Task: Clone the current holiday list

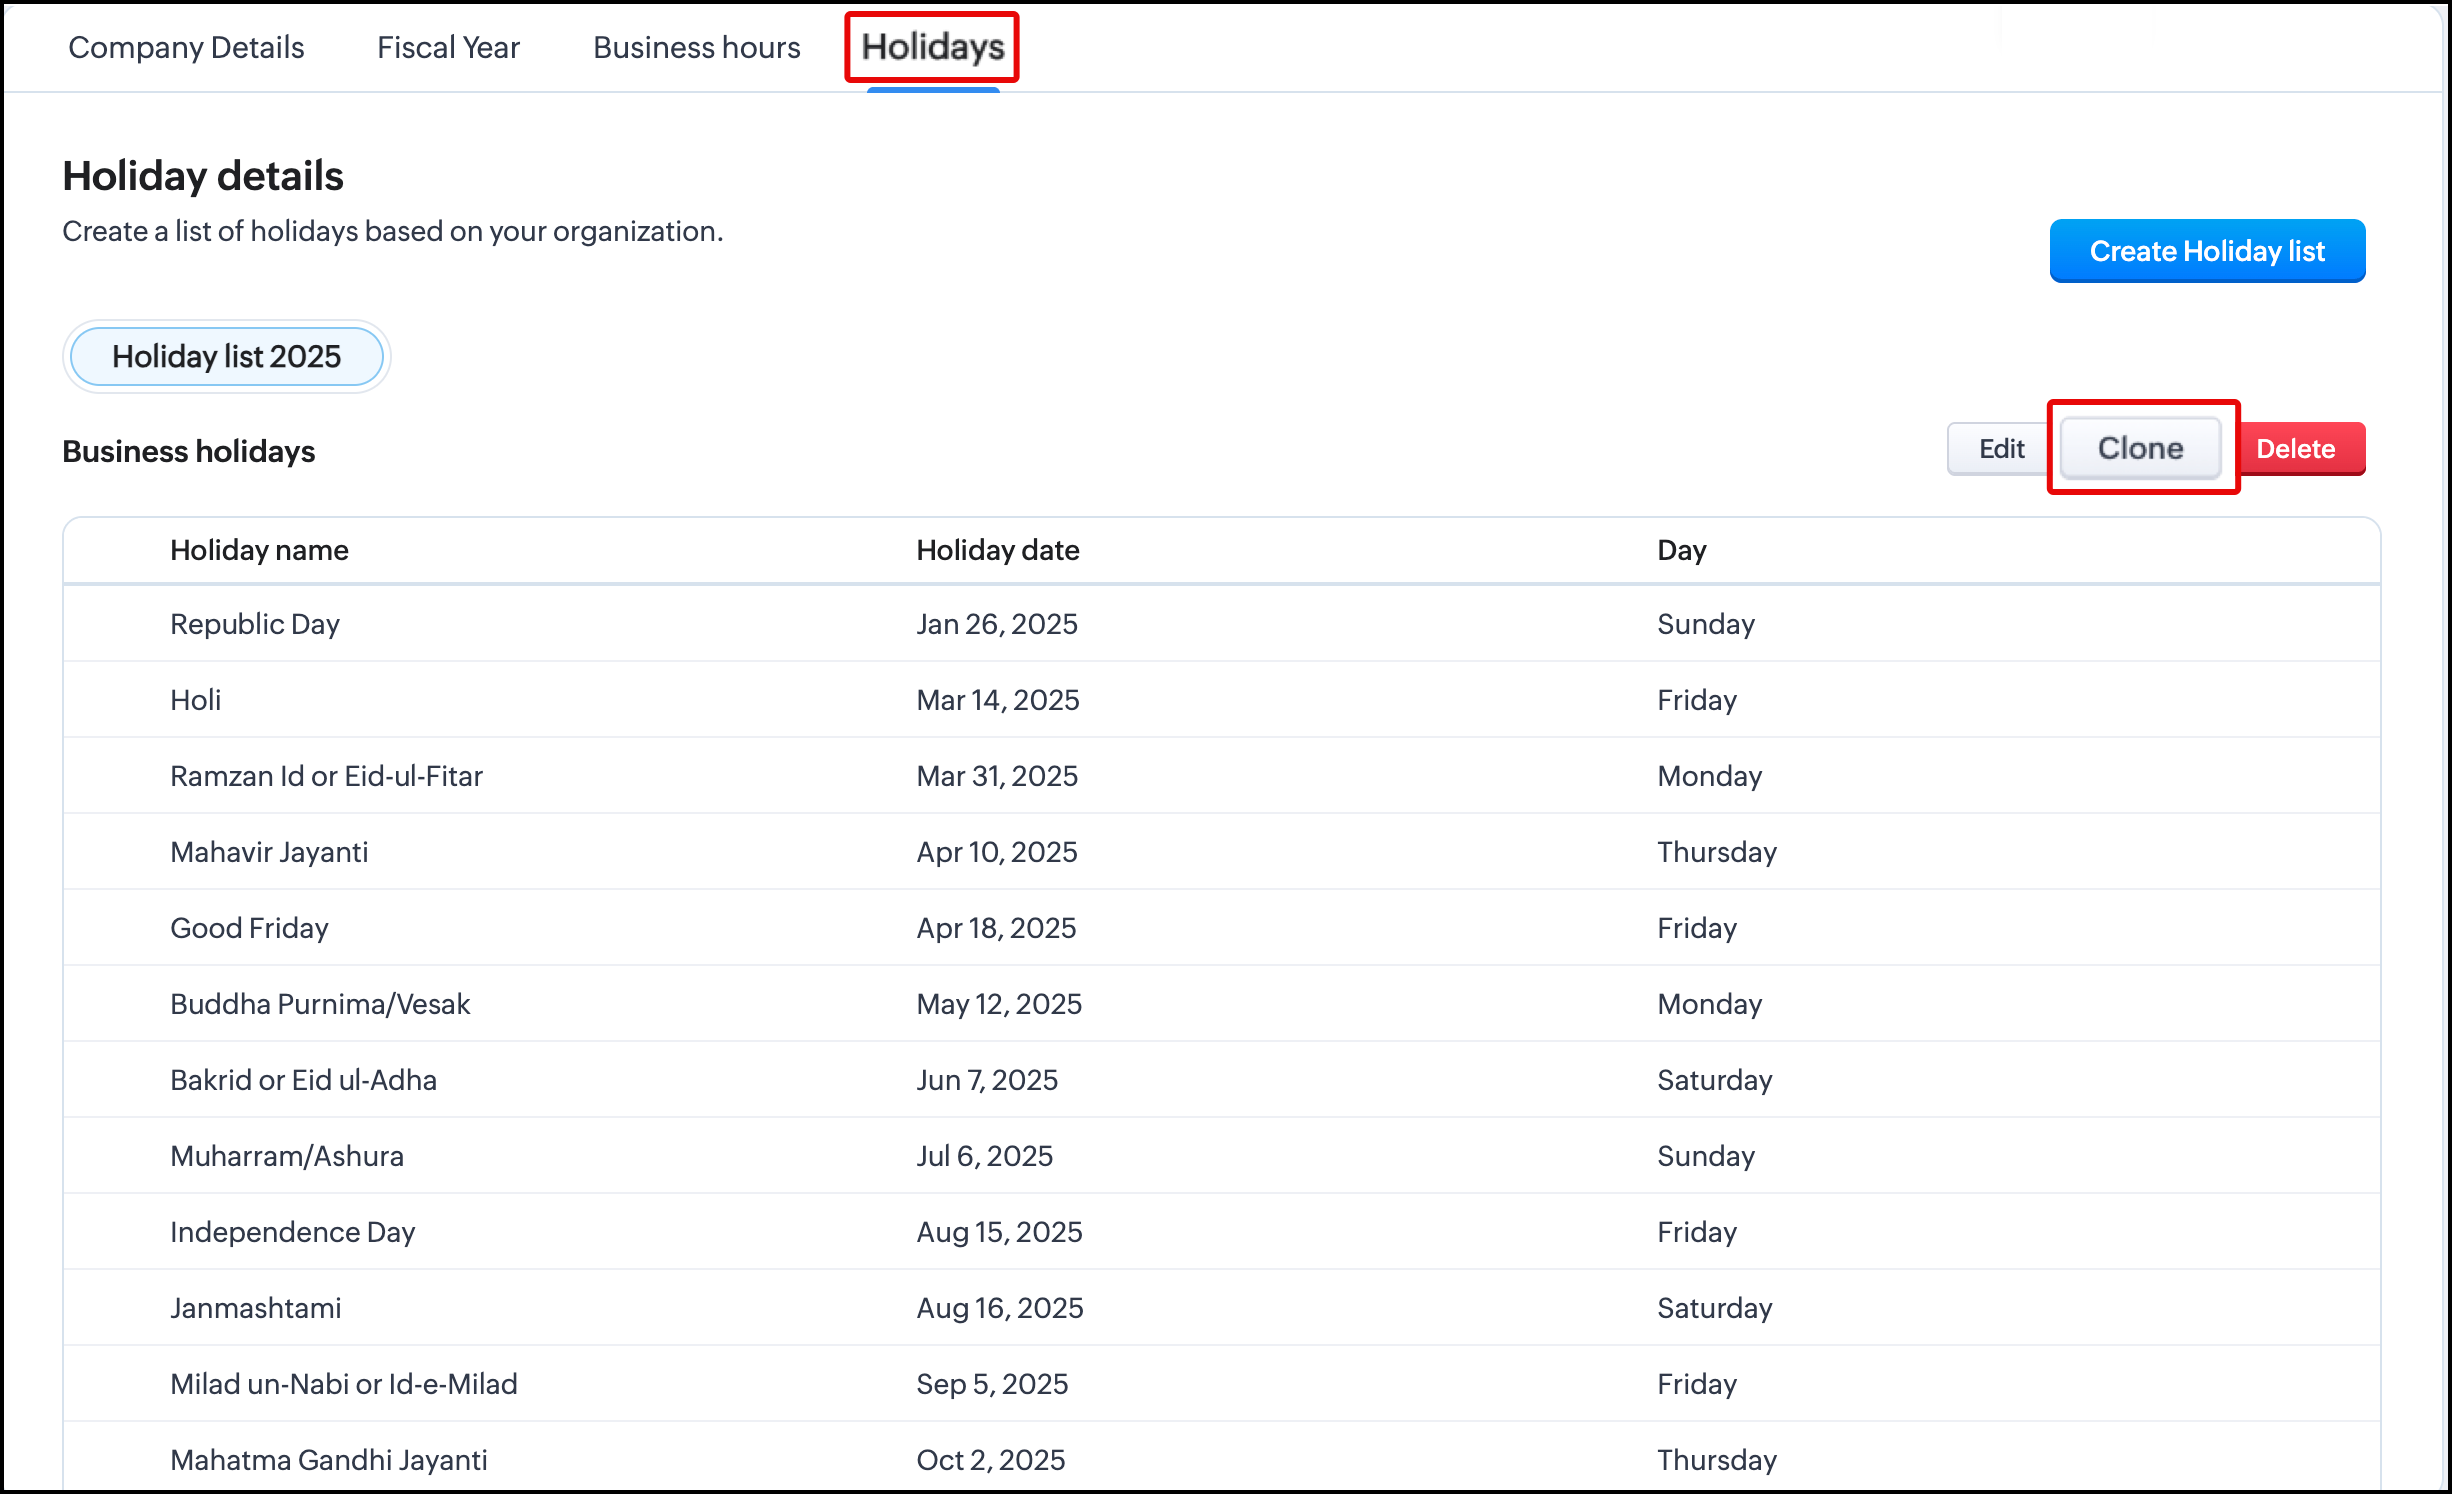Action: tap(2140, 449)
